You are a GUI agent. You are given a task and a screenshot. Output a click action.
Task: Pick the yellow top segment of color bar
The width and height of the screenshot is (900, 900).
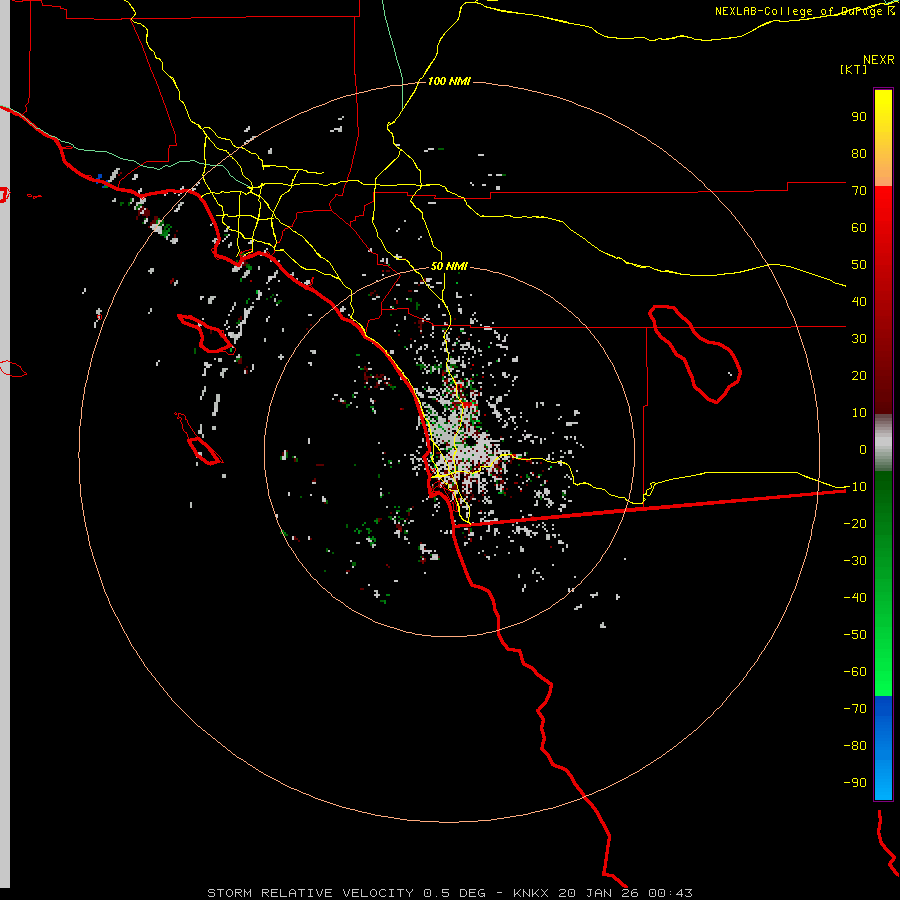click(x=883, y=138)
